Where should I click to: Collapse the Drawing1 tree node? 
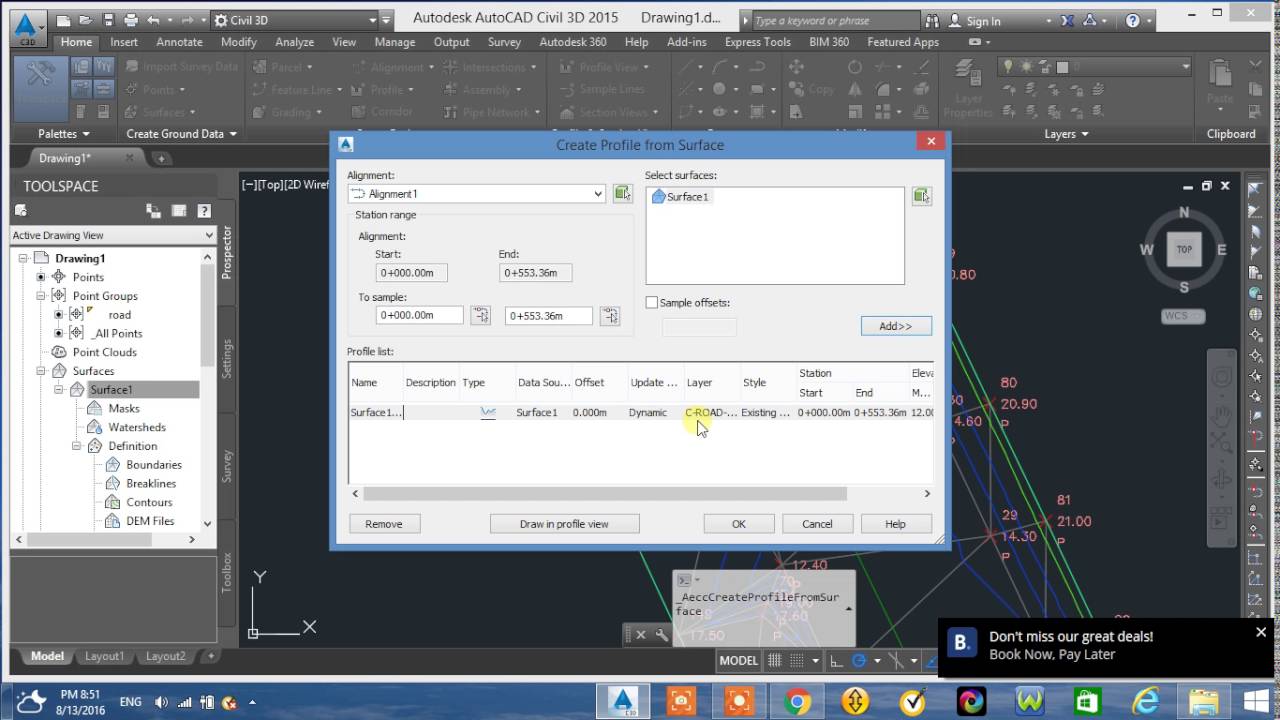click(23, 258)
